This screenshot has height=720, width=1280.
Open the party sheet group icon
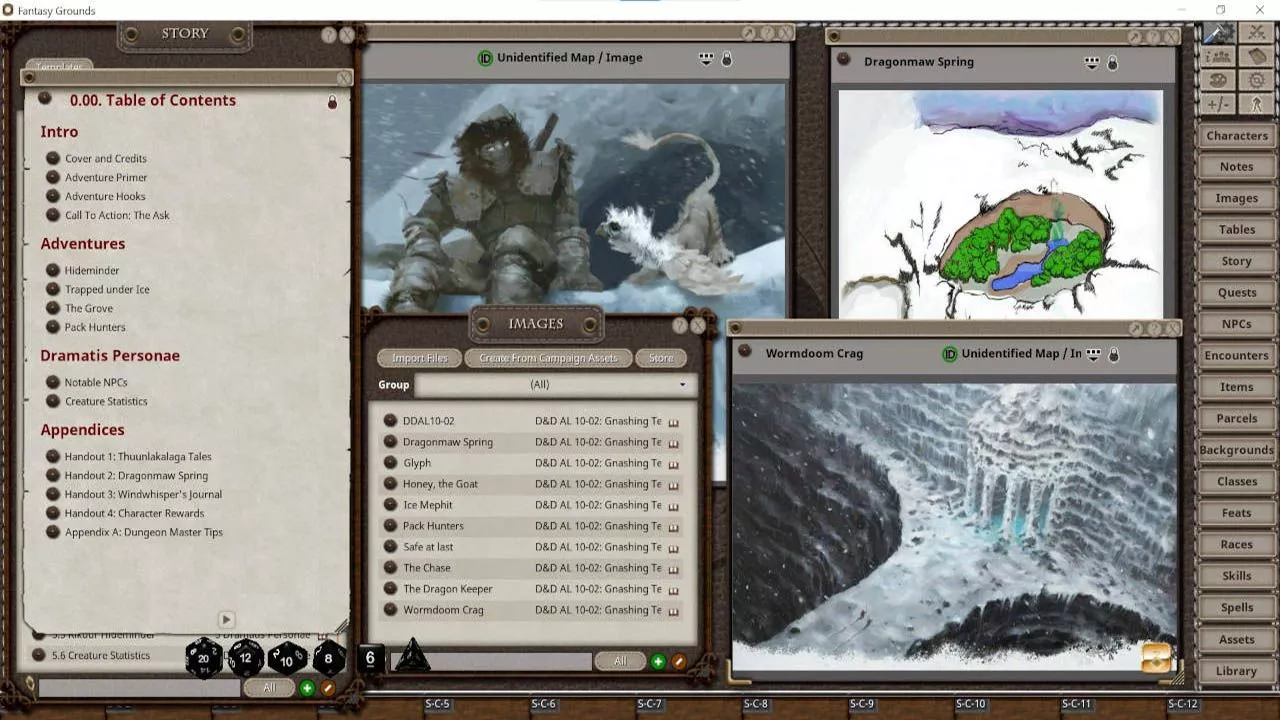(1219, 57)
